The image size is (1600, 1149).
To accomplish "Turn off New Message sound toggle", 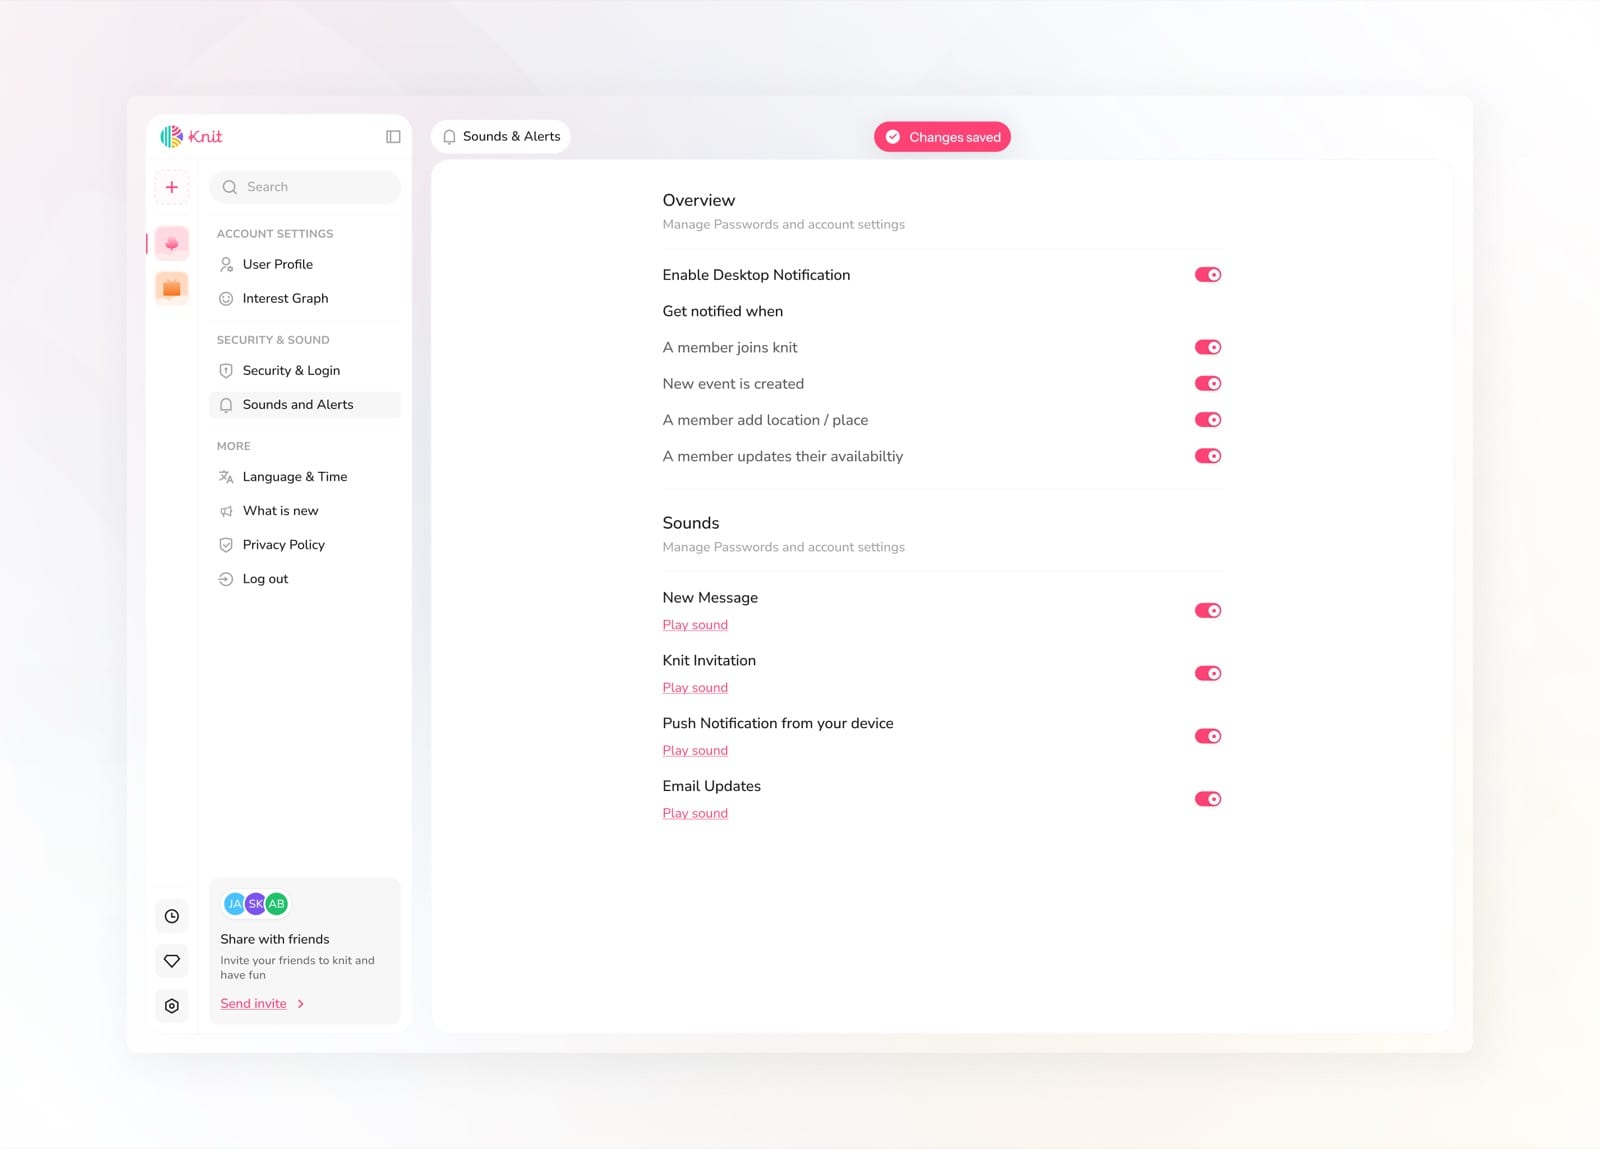I will 1208,611.
